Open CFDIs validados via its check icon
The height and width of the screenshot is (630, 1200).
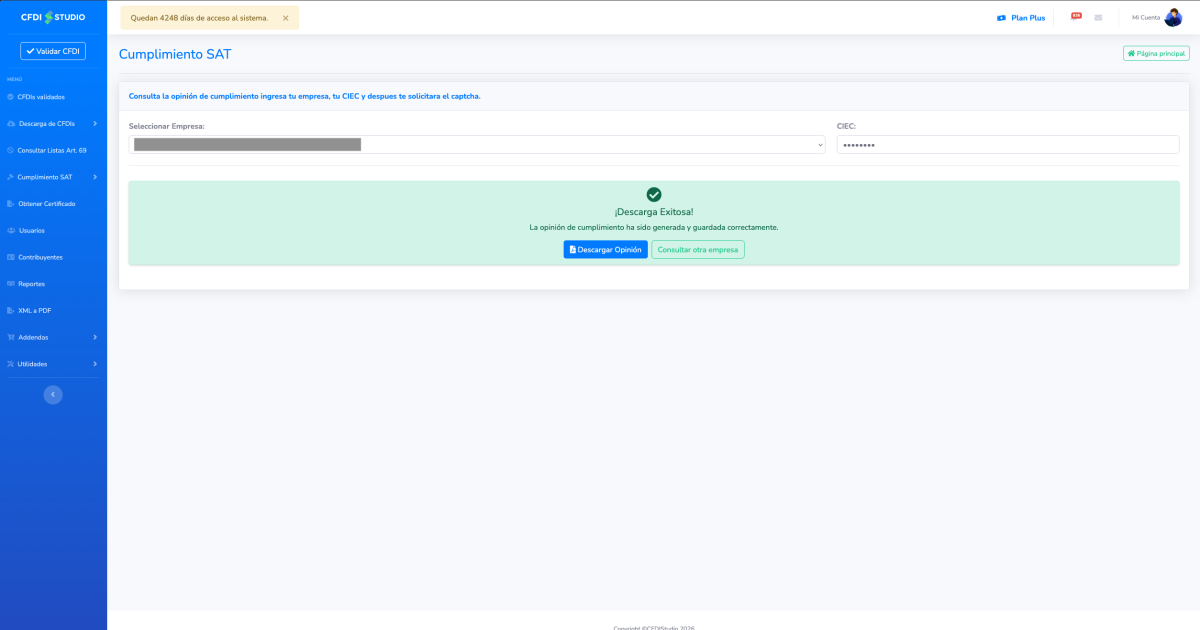[10, 97]
